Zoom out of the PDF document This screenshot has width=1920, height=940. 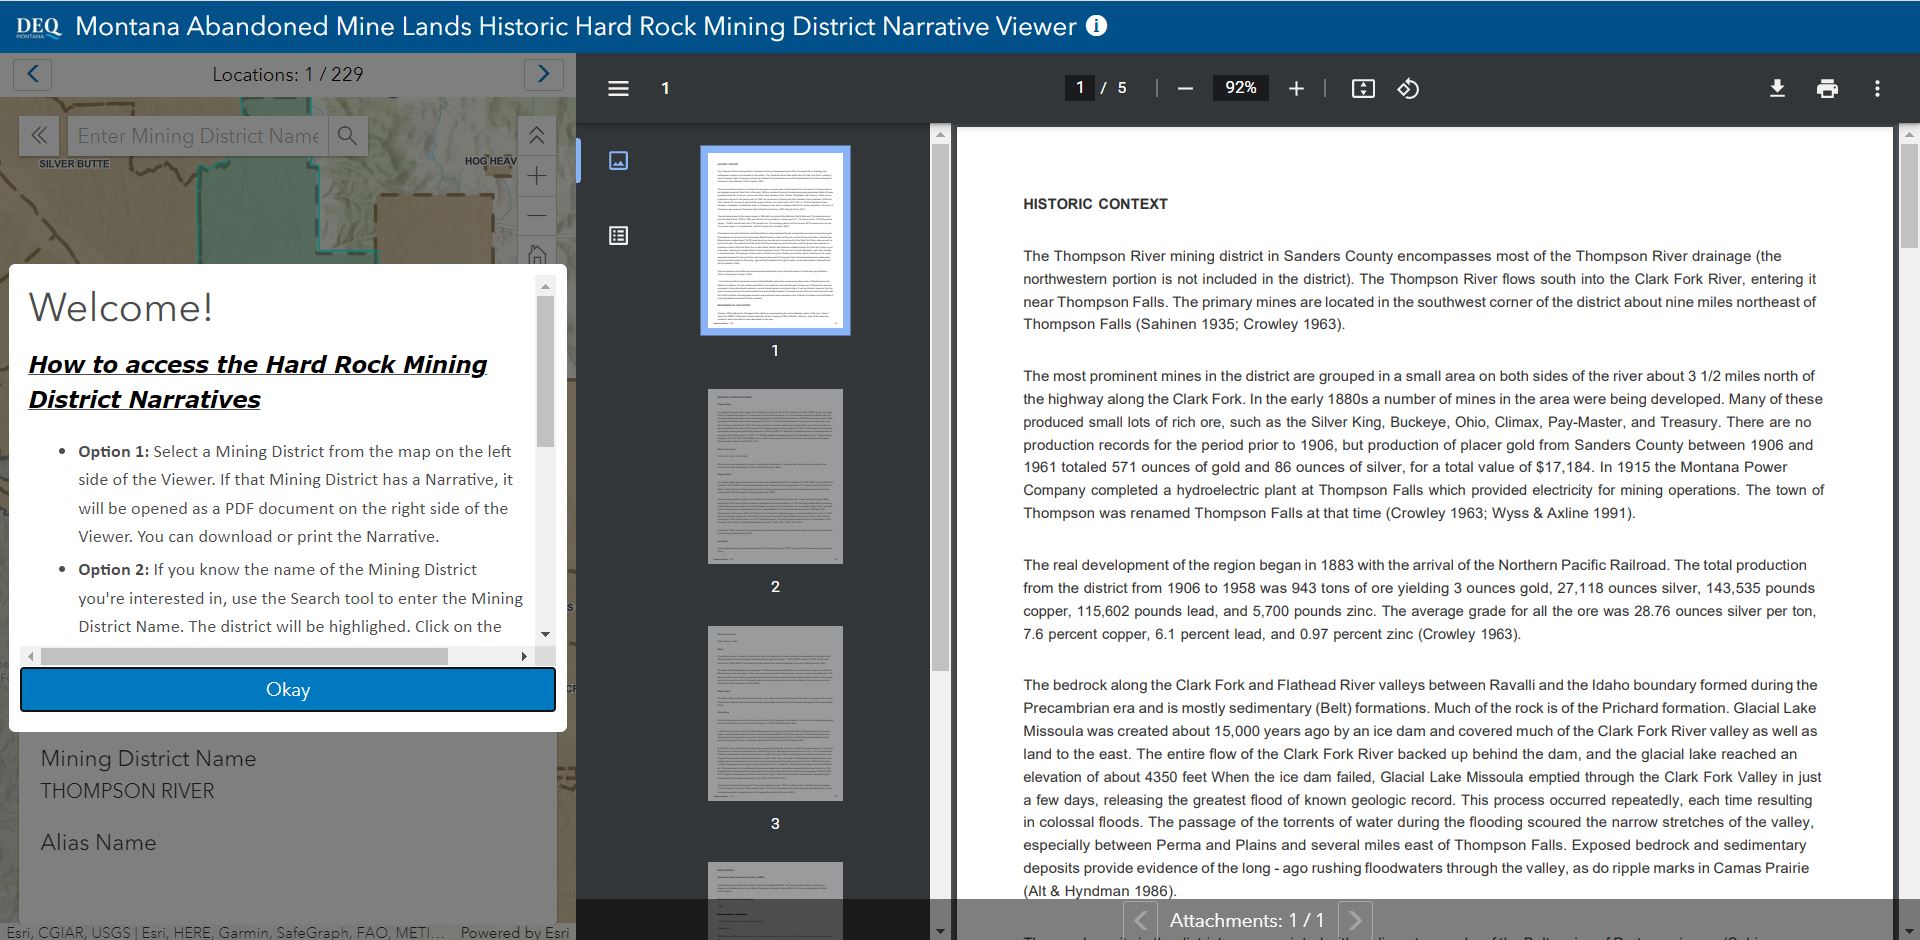1185,88
